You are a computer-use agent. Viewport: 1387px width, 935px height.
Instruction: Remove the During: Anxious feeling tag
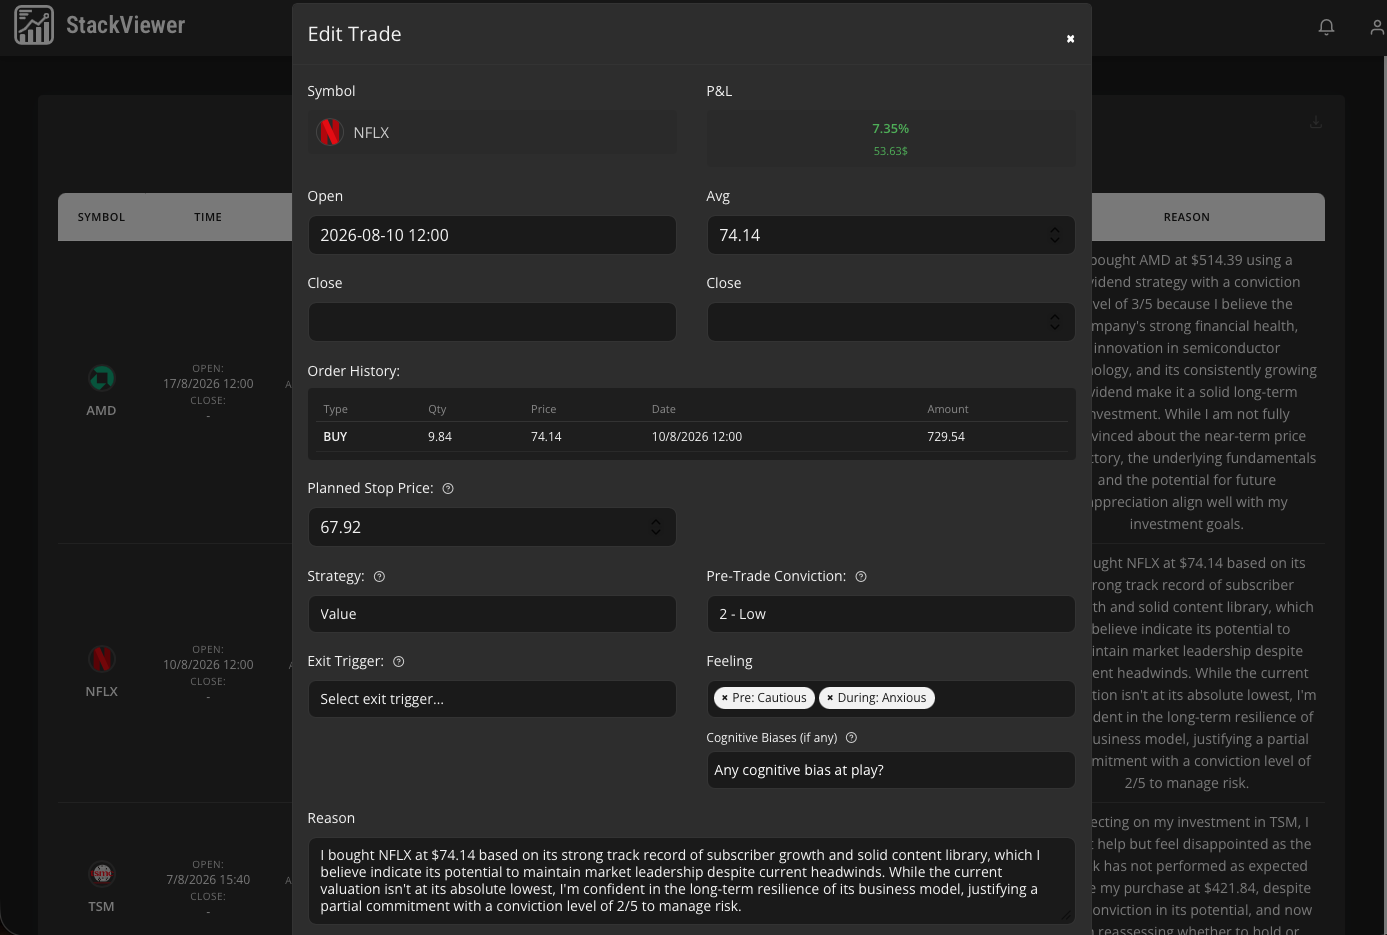coord(830,698)
